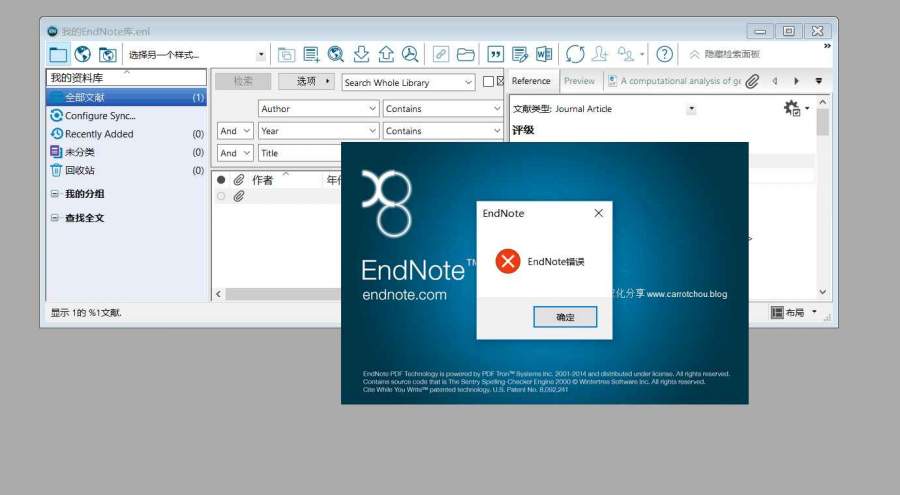Click read status dot column header

(221, 180)
